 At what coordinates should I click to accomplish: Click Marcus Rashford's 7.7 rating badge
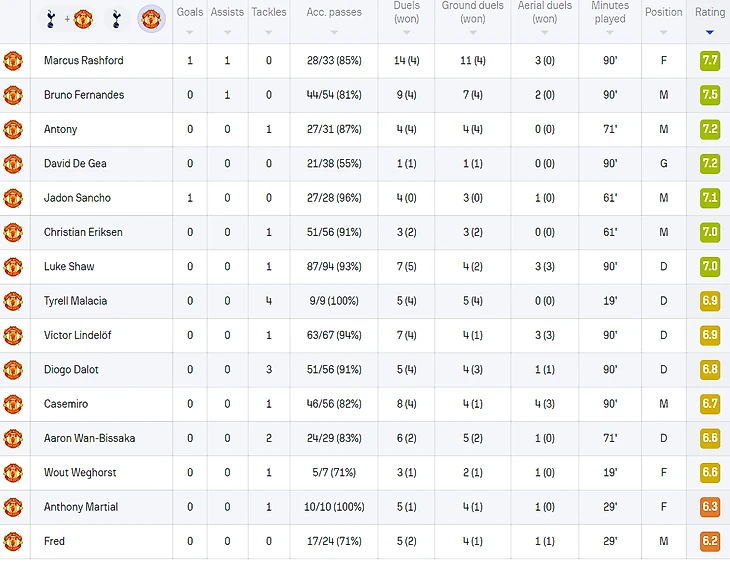click(x=710, y=61)
